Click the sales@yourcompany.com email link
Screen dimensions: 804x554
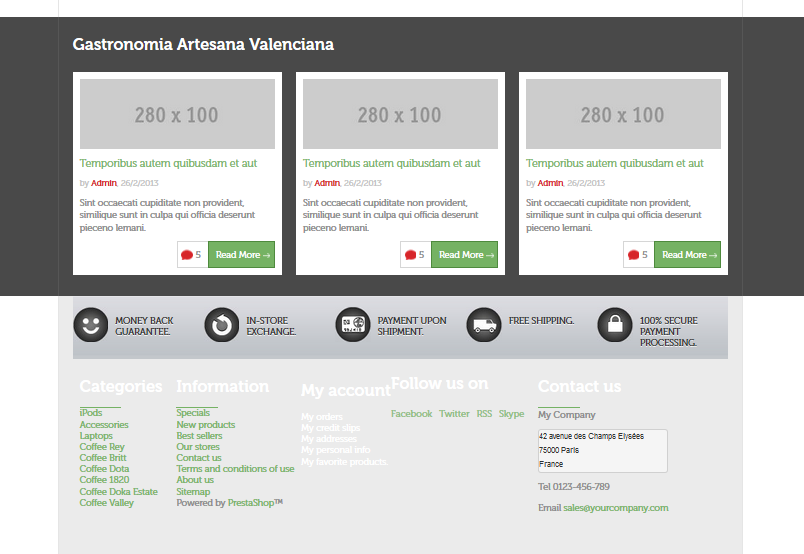[615, 508]
